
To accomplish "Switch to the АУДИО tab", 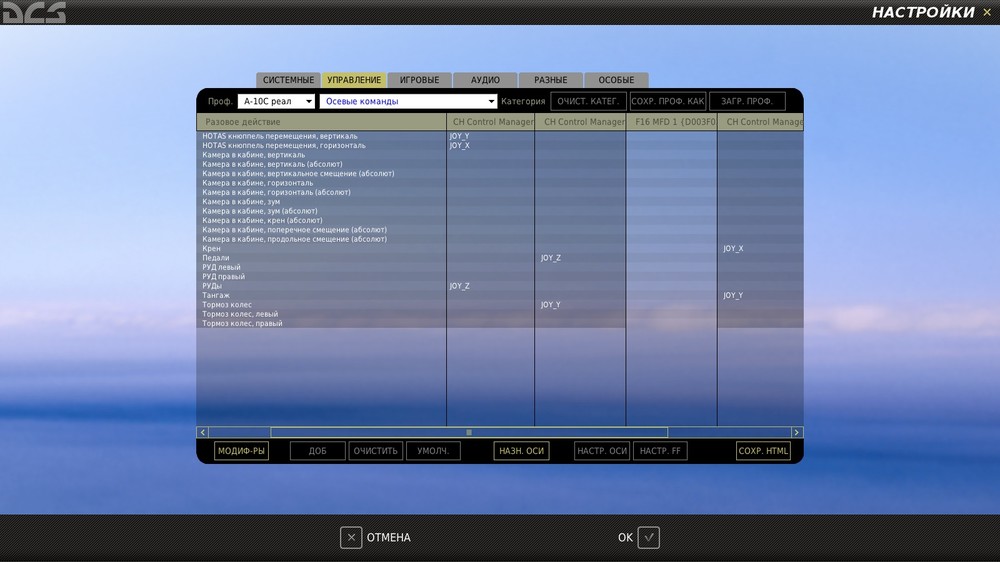I will tap(485, 80).
